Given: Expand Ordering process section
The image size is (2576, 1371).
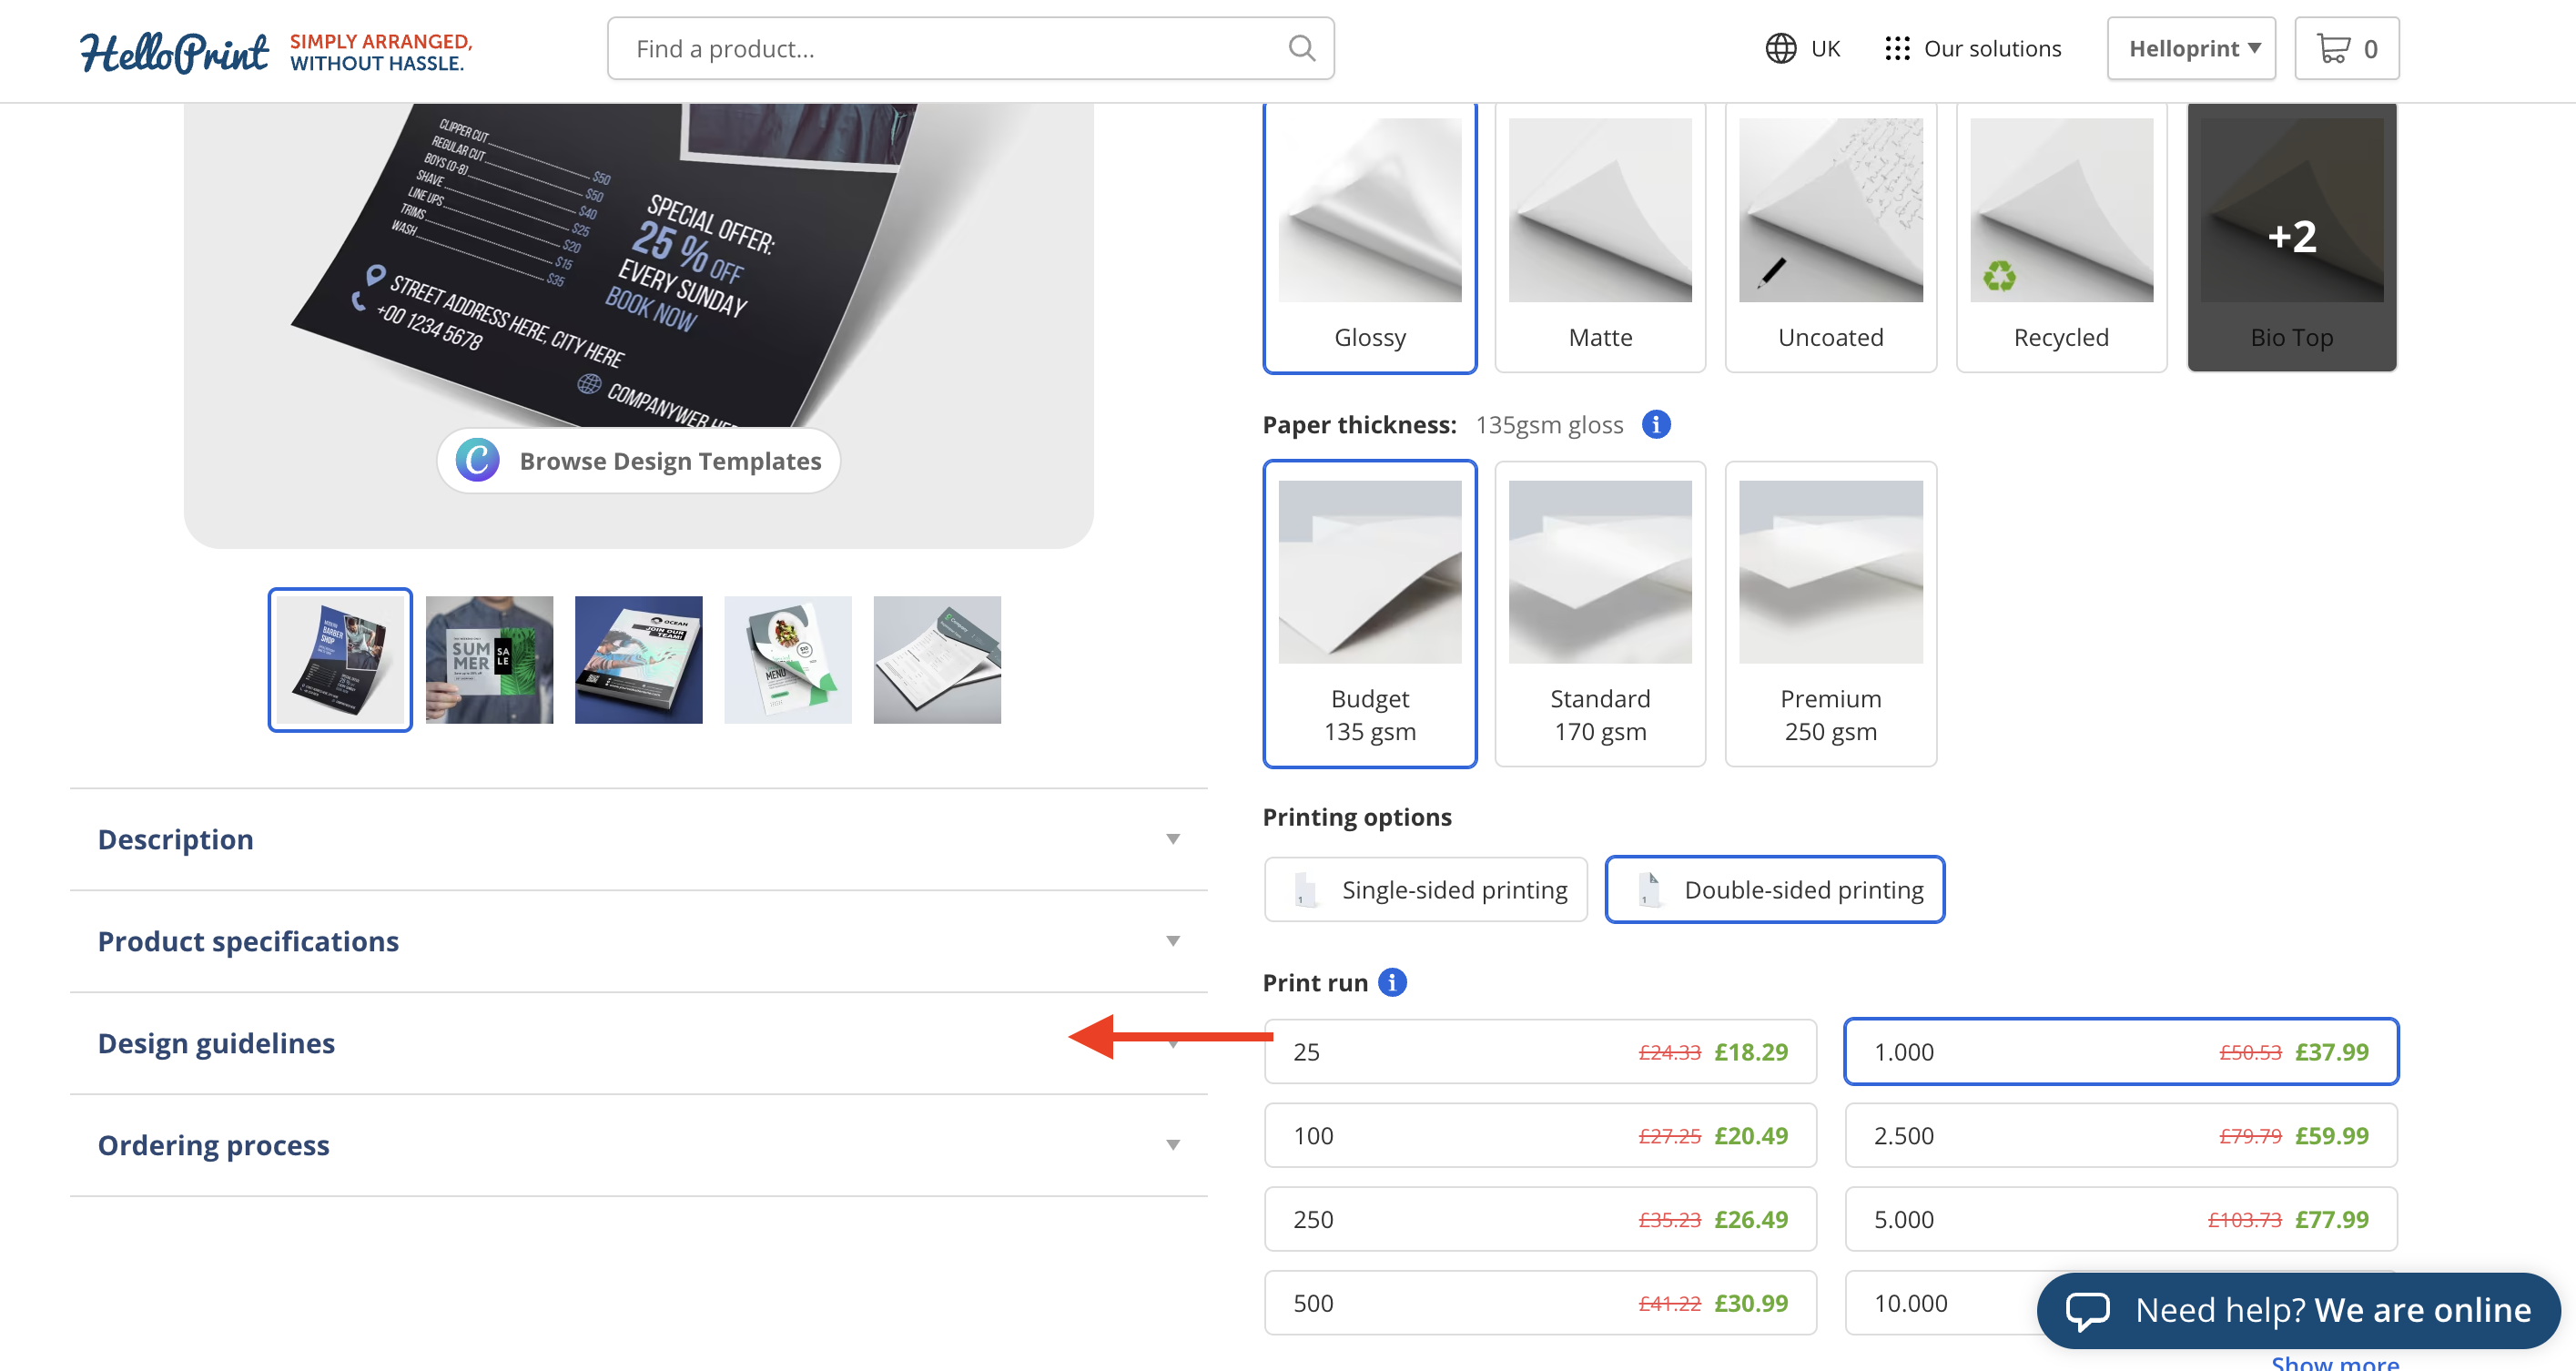Looking at the screenshot, I should click(638, 1145).
